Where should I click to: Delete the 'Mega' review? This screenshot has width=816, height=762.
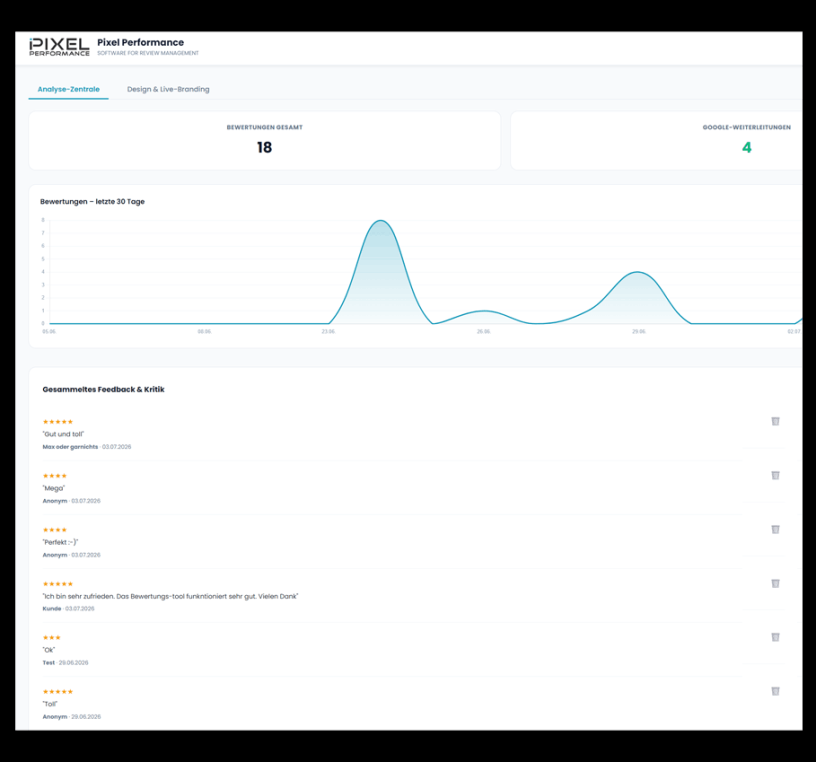(x=775, y=475)
